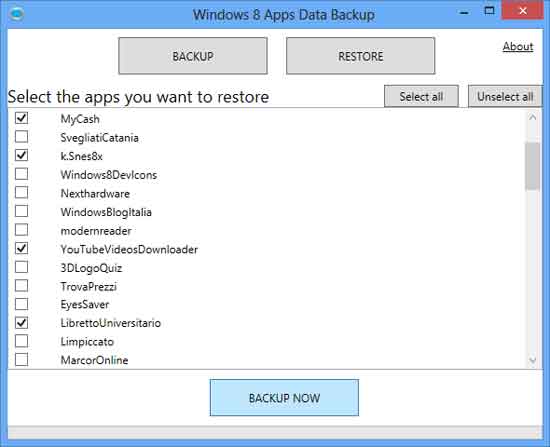Select the MyCash label text
550x447 pixels.
point(80,119)
